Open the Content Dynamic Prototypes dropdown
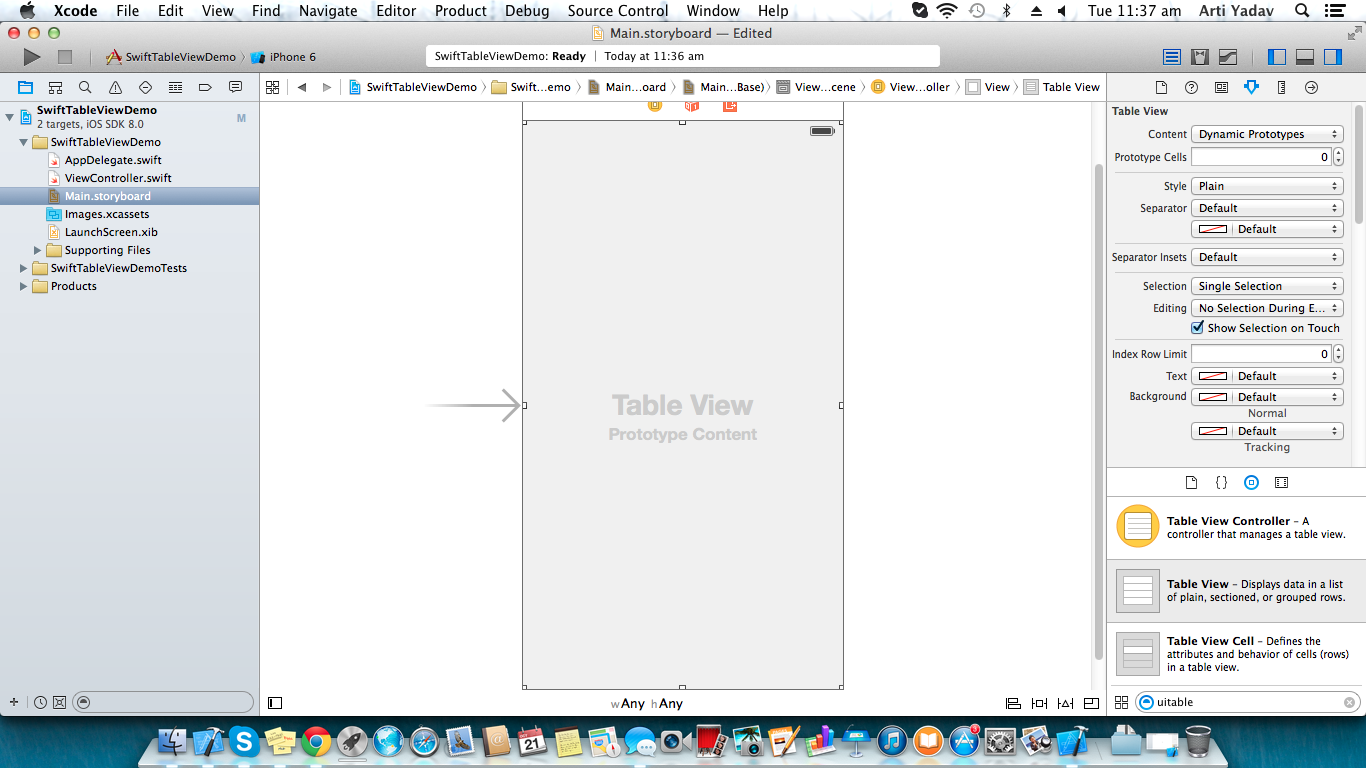This screenshot has width=1366, height=768. tap(1266, 133)
